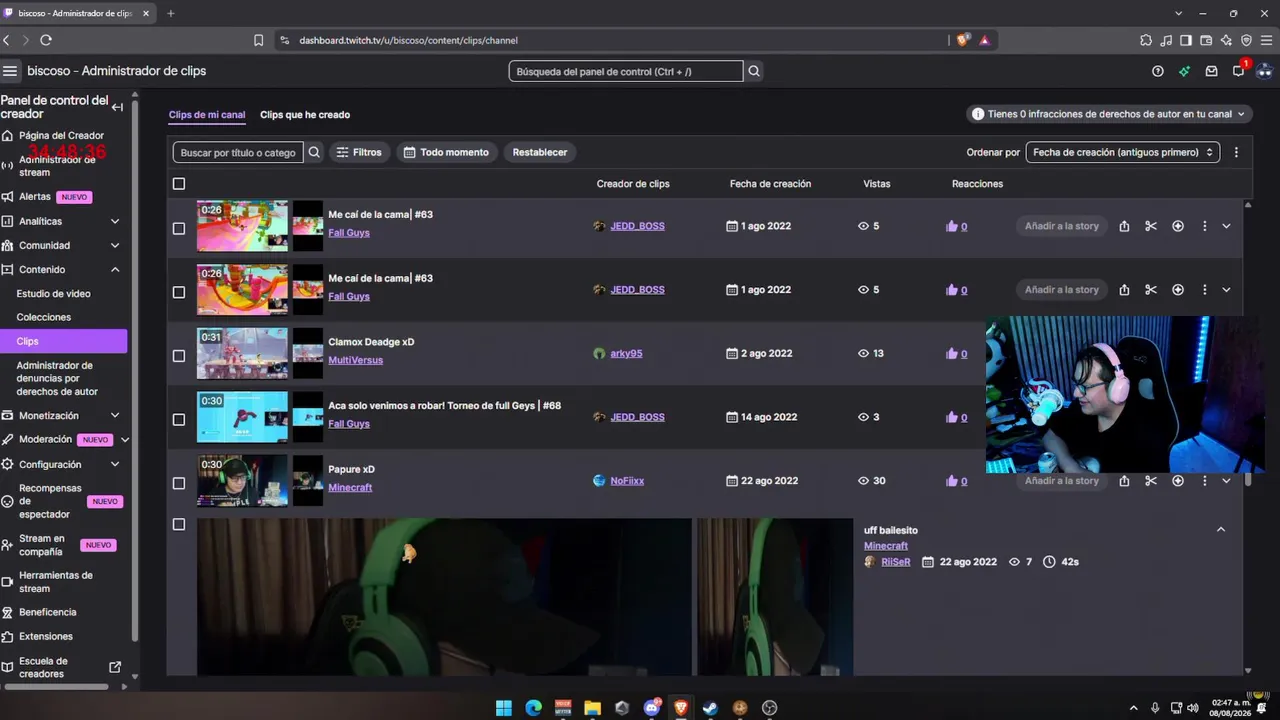
Task: Open the Ordenar por sort dropdown
Action: (1123, 152)
